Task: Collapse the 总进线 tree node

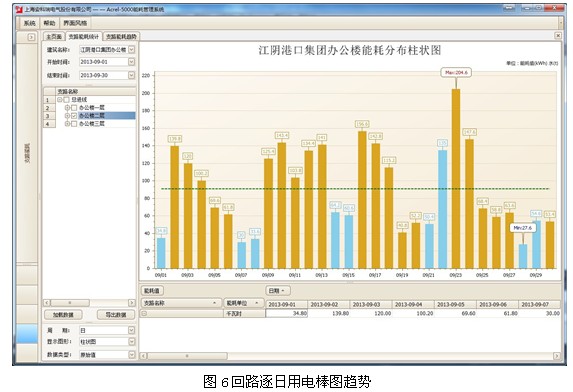Action: 60,100
